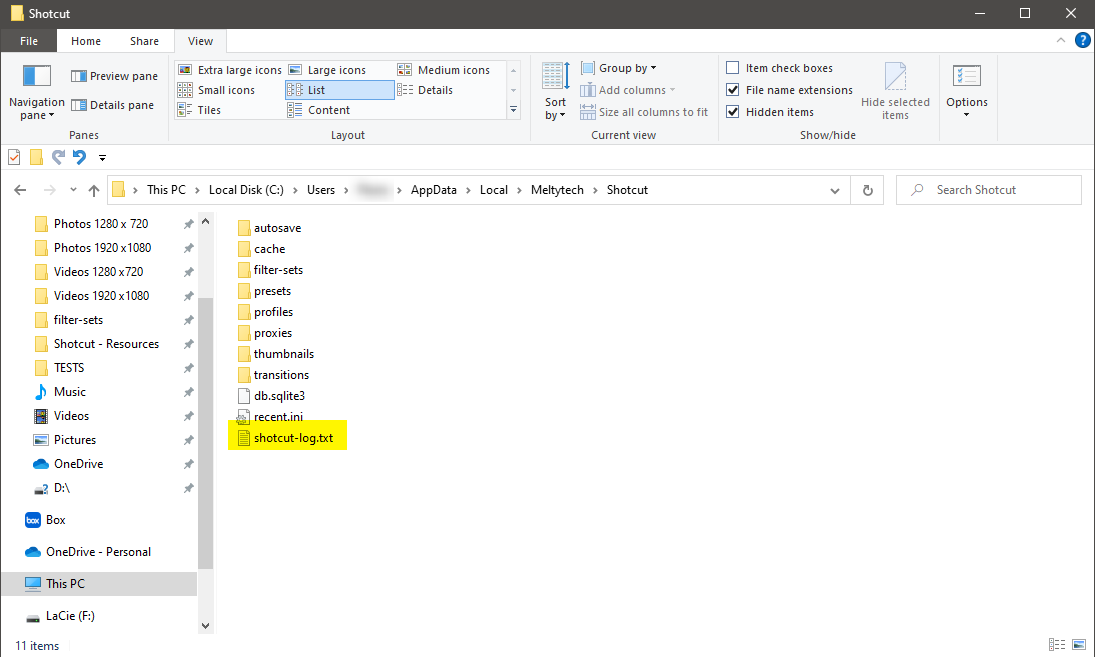1095x657 pixels.
Task: Select the View ribbon tab
Action: pos(200,40)
